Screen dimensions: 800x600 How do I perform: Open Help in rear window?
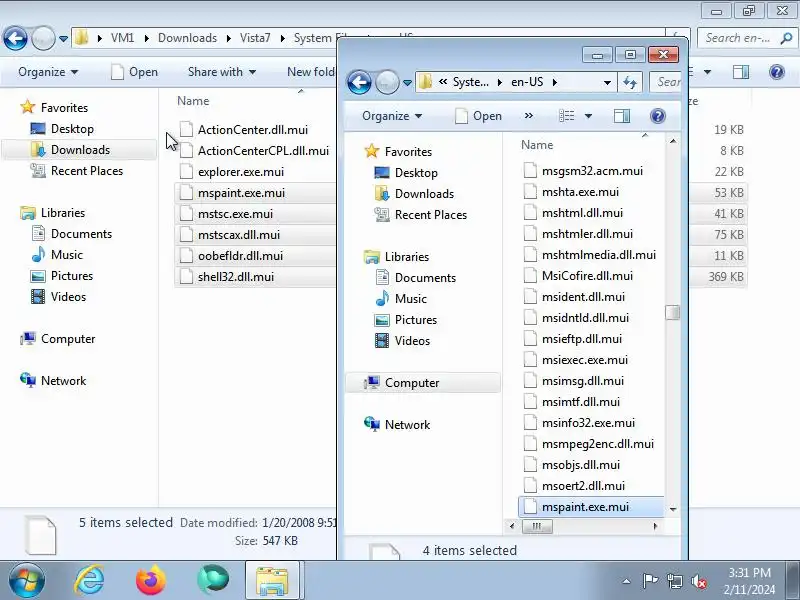point(777,72)
